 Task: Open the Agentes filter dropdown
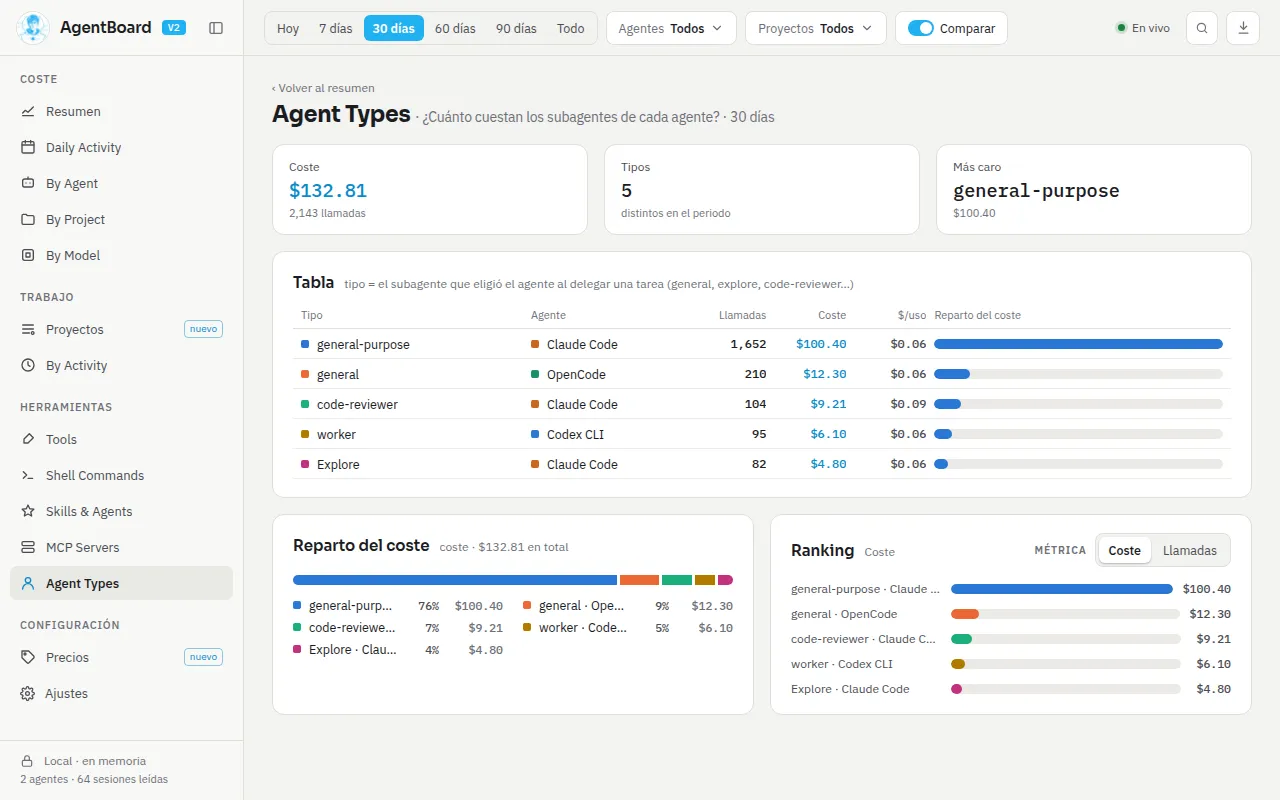pos(671,28)
